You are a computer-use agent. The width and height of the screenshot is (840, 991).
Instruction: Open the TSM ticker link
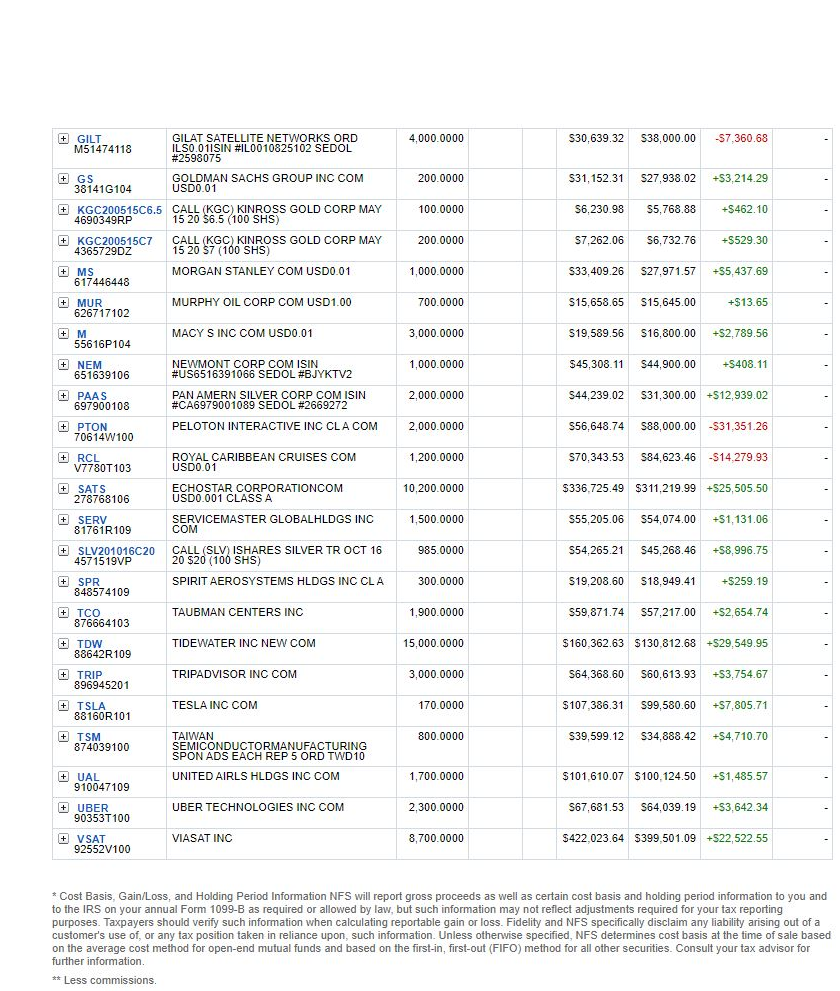point(89,737)
